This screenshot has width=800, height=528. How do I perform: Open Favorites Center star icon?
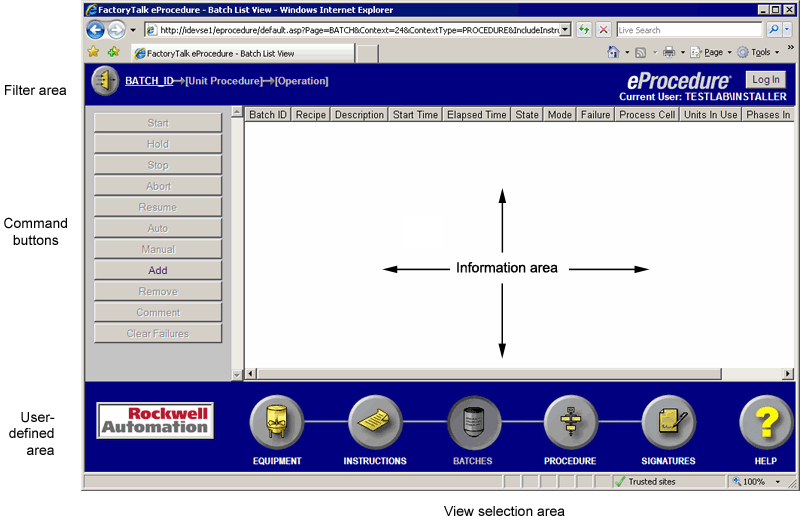point(93,52)
